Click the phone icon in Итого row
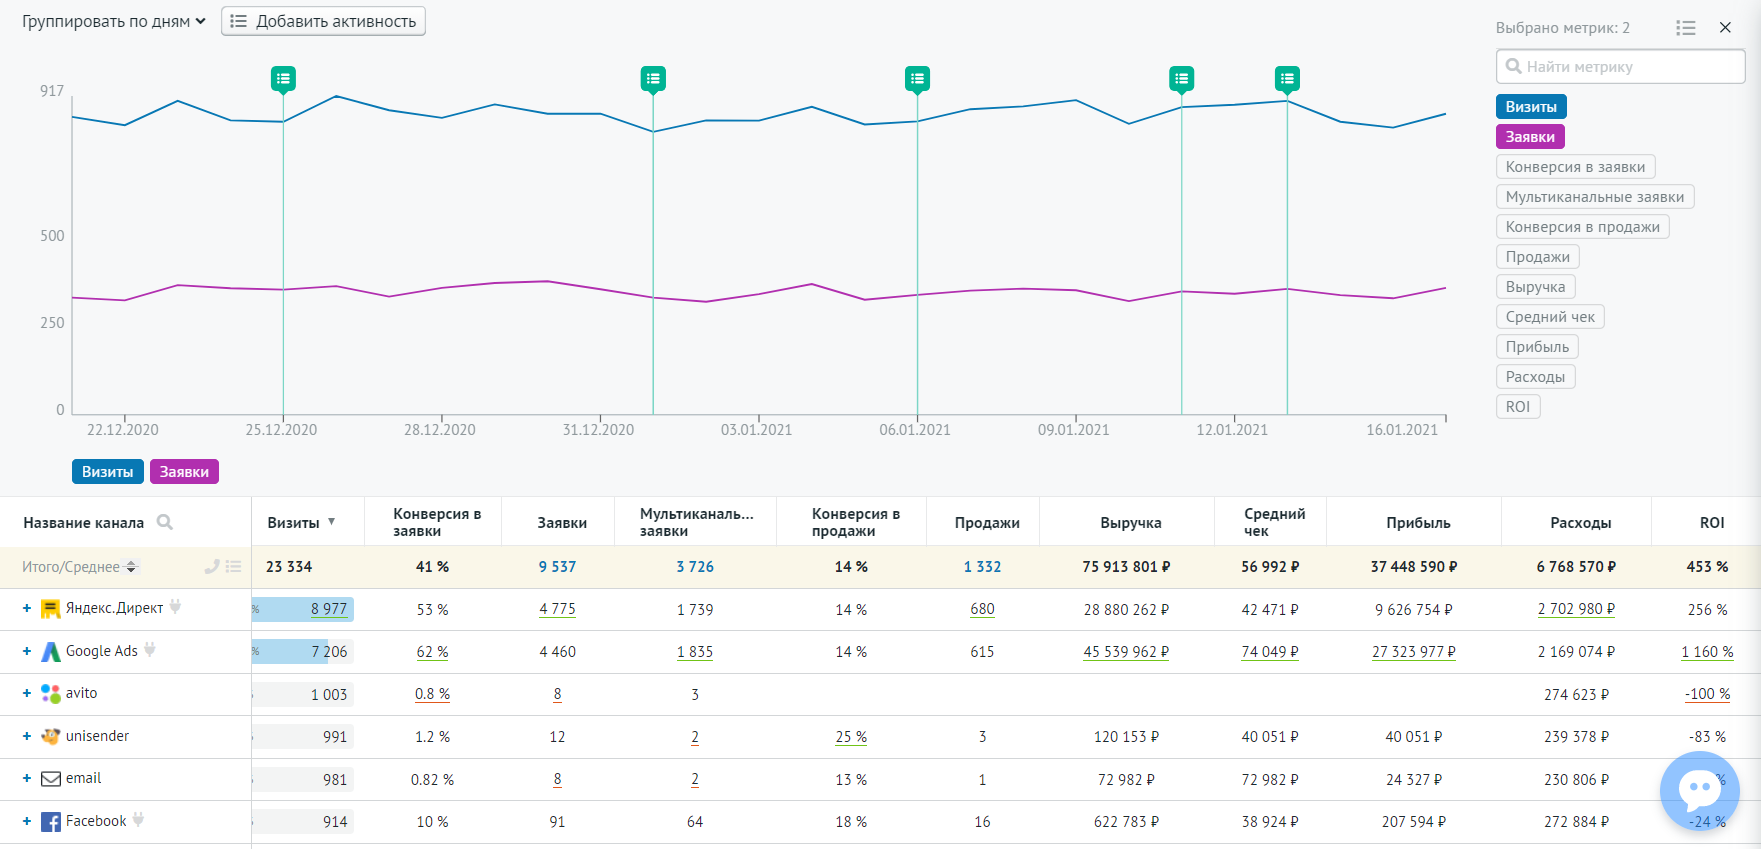1761x849 pixels. coord(211,566)
